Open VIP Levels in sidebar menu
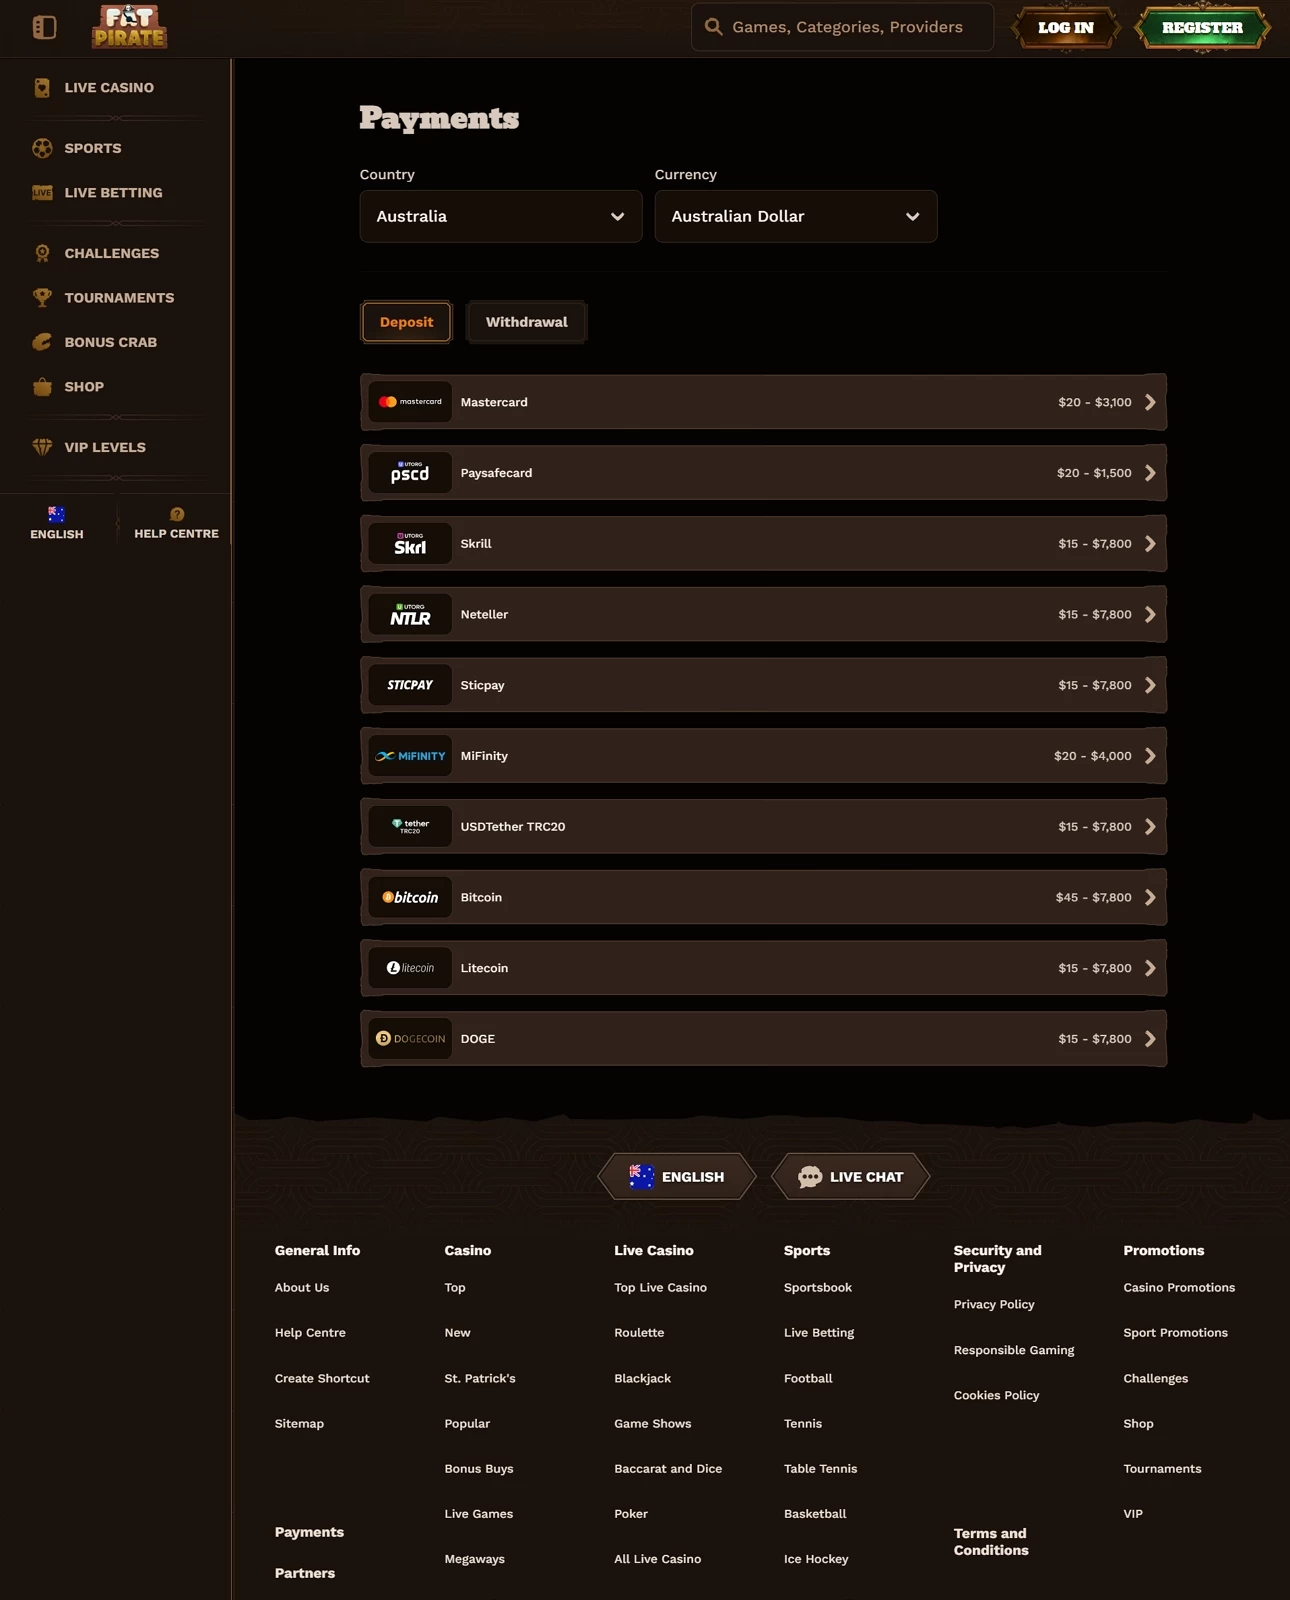This screenshot has width=1290, height=1600. coord(105,447)
